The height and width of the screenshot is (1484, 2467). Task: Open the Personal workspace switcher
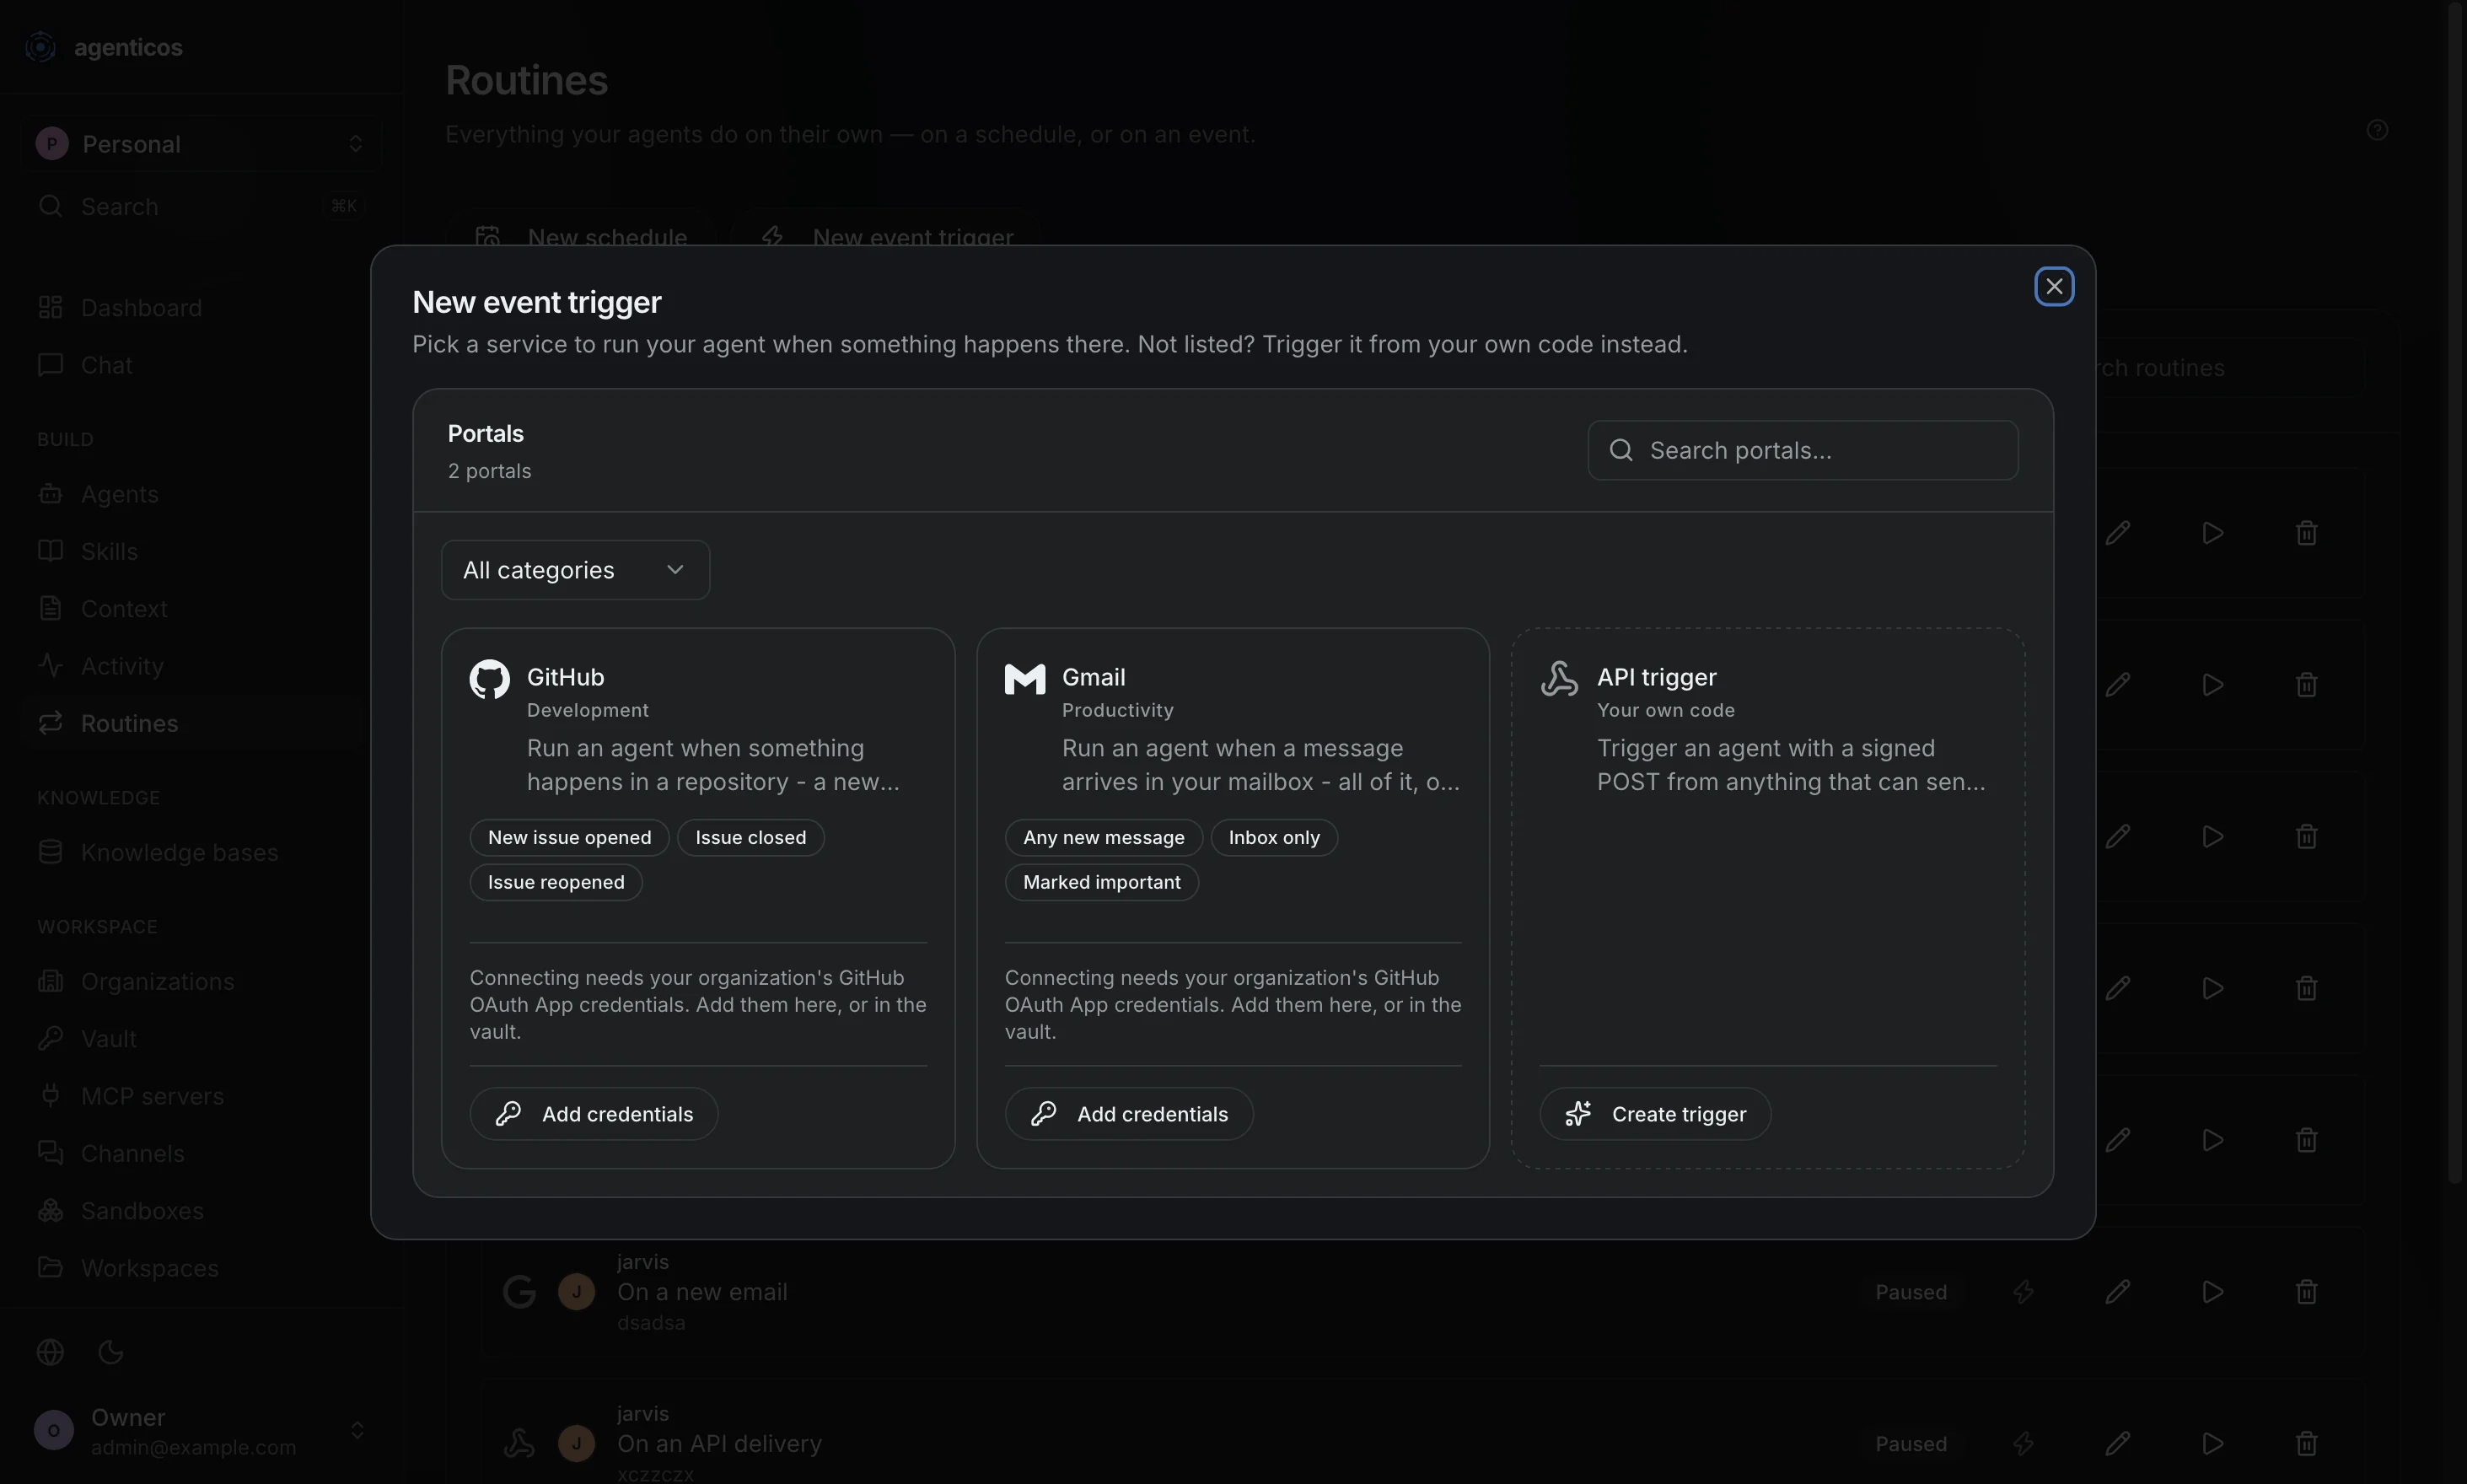[x=200, y=144]
